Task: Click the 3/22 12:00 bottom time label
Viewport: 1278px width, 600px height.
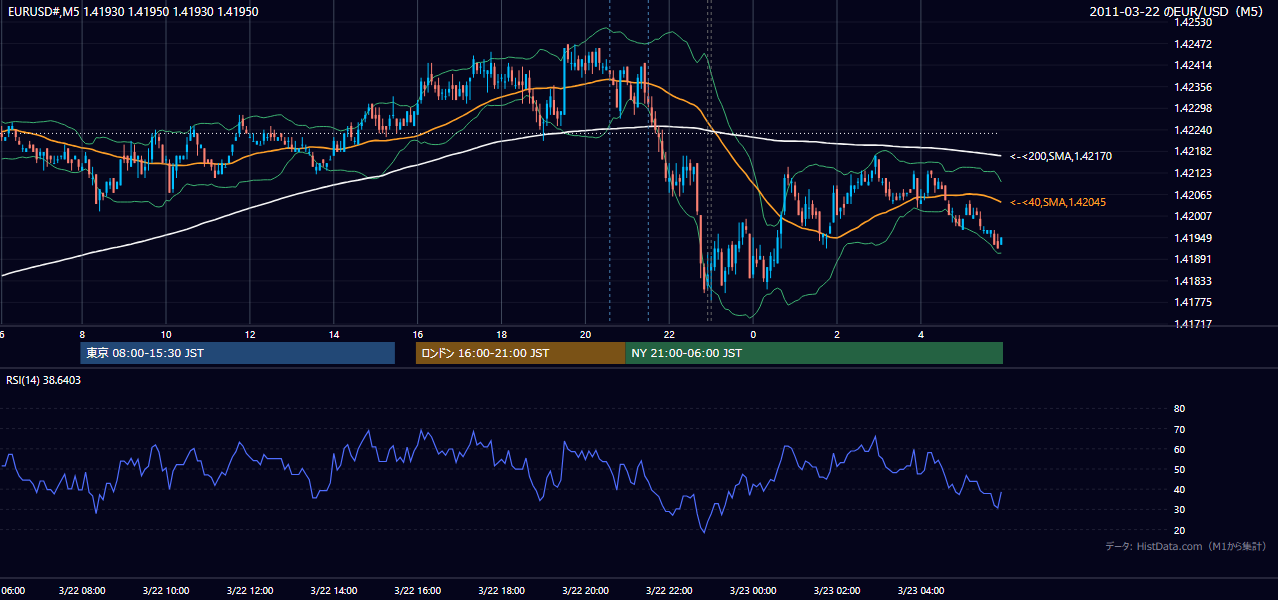Action: (x=251, y=591)
